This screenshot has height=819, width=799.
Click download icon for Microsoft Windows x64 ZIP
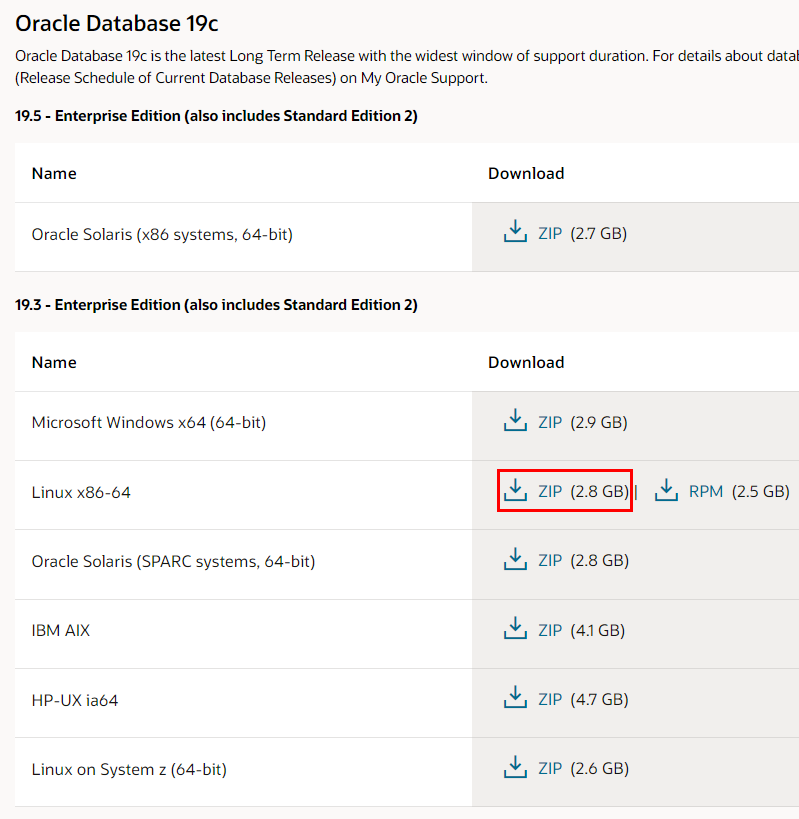tap(515, 420)
